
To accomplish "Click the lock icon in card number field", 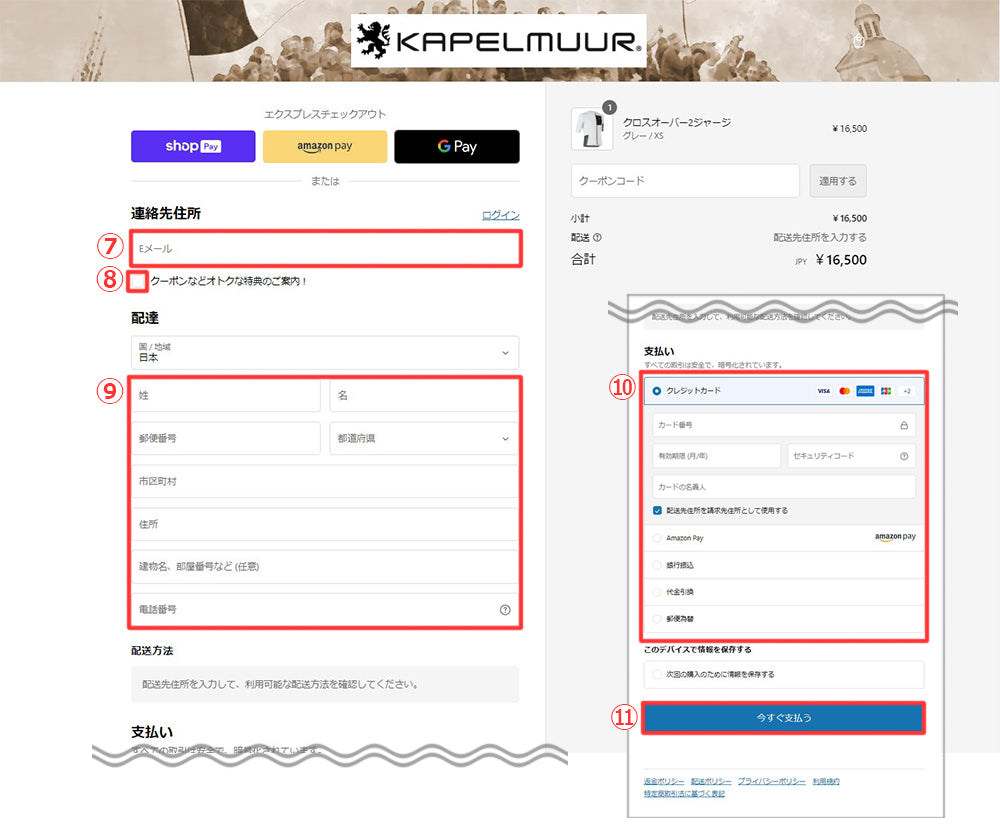I will point(904,425).
